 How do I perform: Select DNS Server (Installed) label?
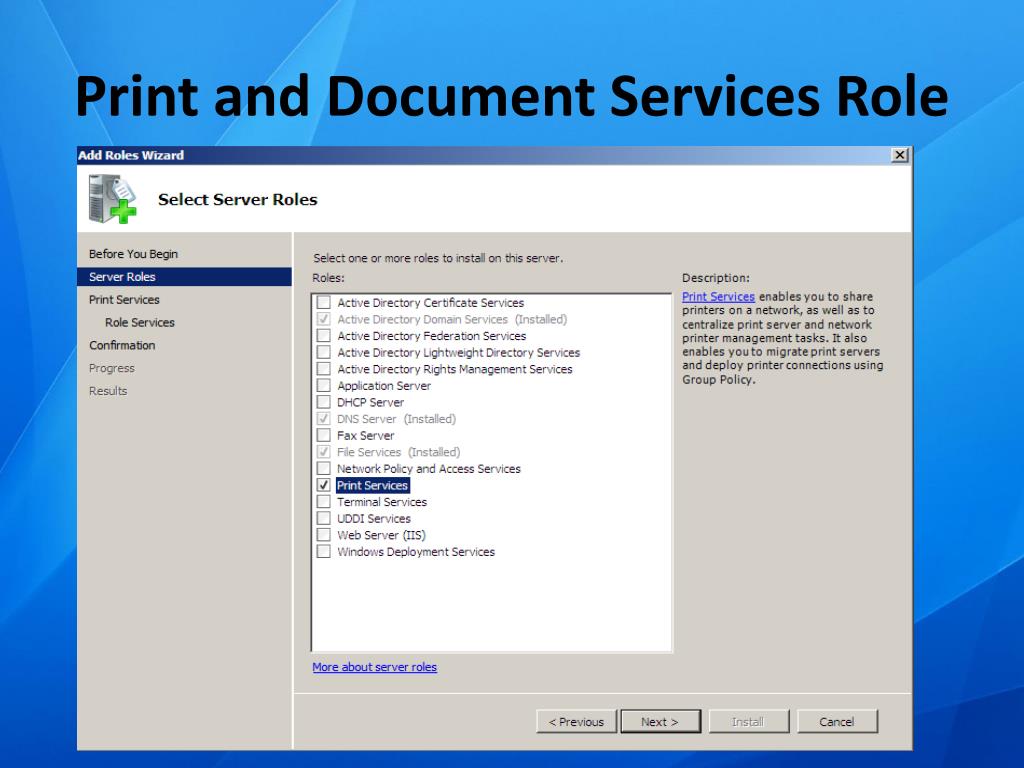coord(396,419)
